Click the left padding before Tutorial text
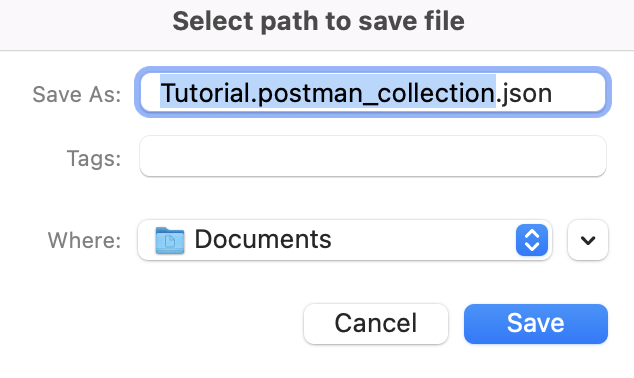634x378 pixels. (151, 92)
